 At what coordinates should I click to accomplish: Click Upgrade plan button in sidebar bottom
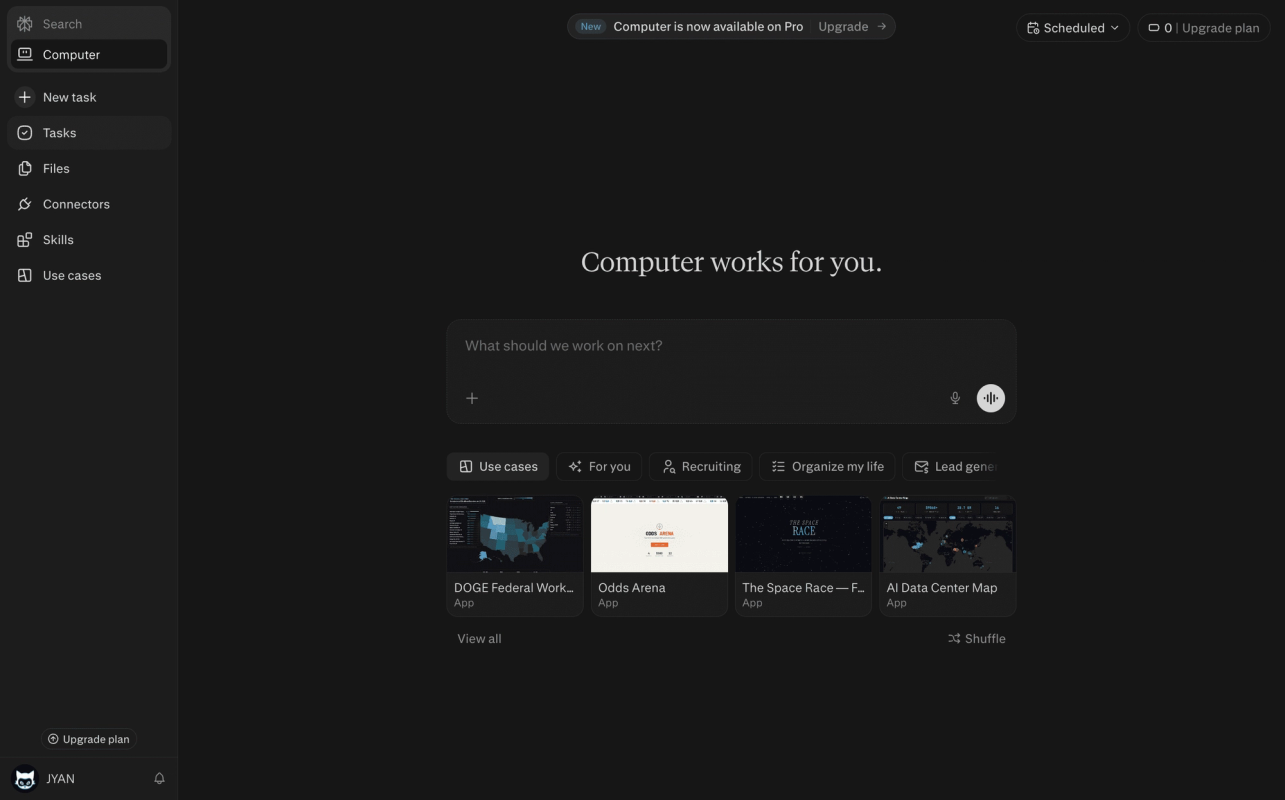tap(89, 739)
